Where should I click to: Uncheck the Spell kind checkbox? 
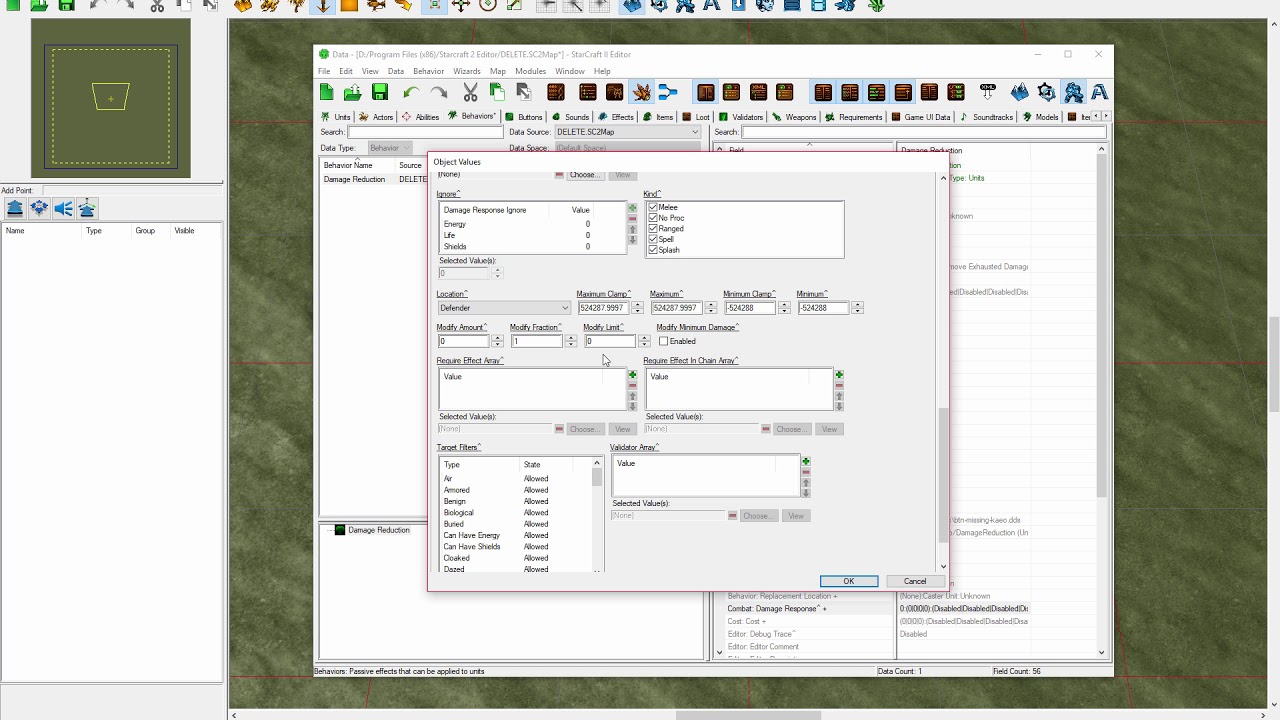[x=653, y=239]
